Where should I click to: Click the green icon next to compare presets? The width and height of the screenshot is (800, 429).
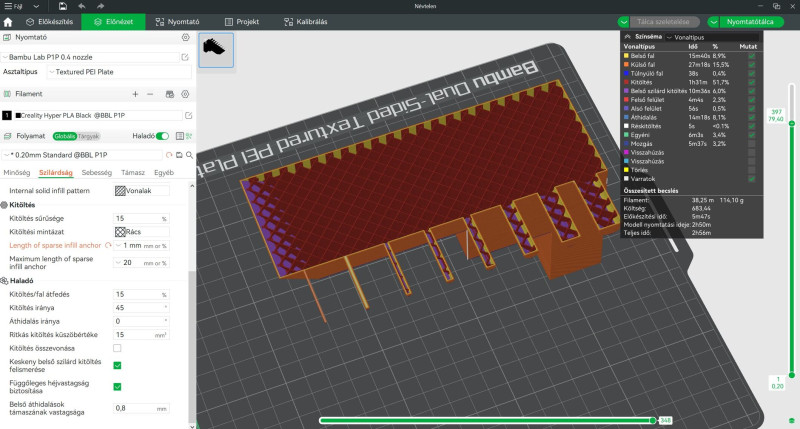point(189,136)
